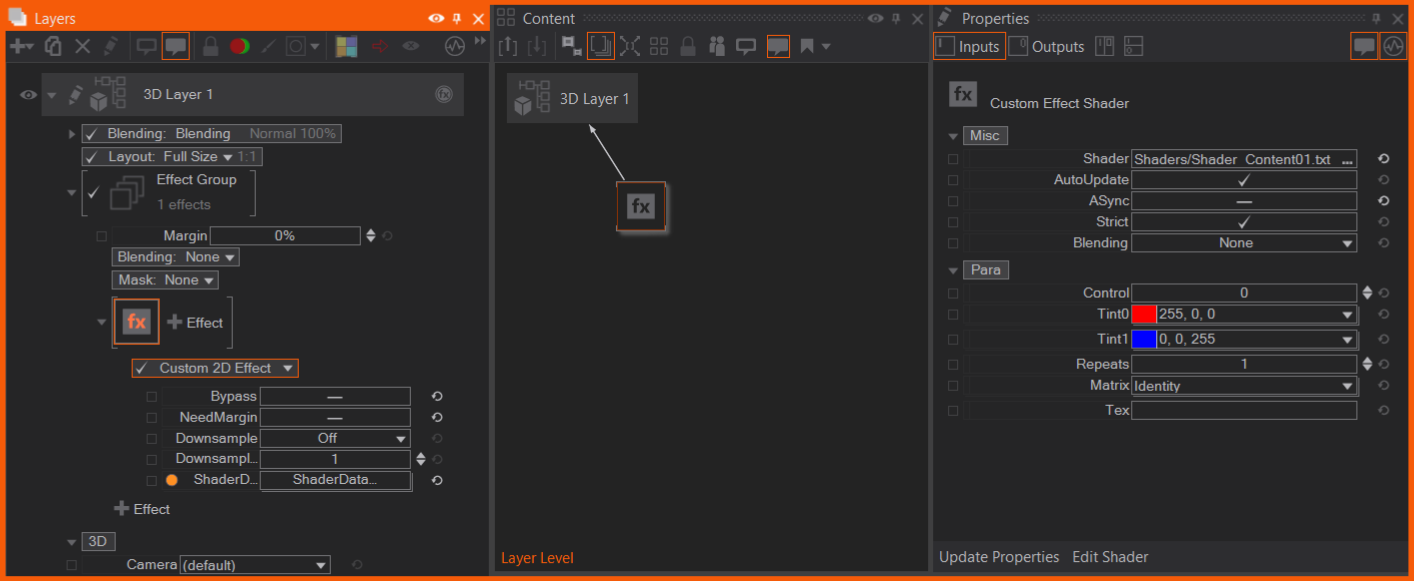The image size is (1414, 581).
Task: Click the red-green color circles icon
Action: coord(239,46)
